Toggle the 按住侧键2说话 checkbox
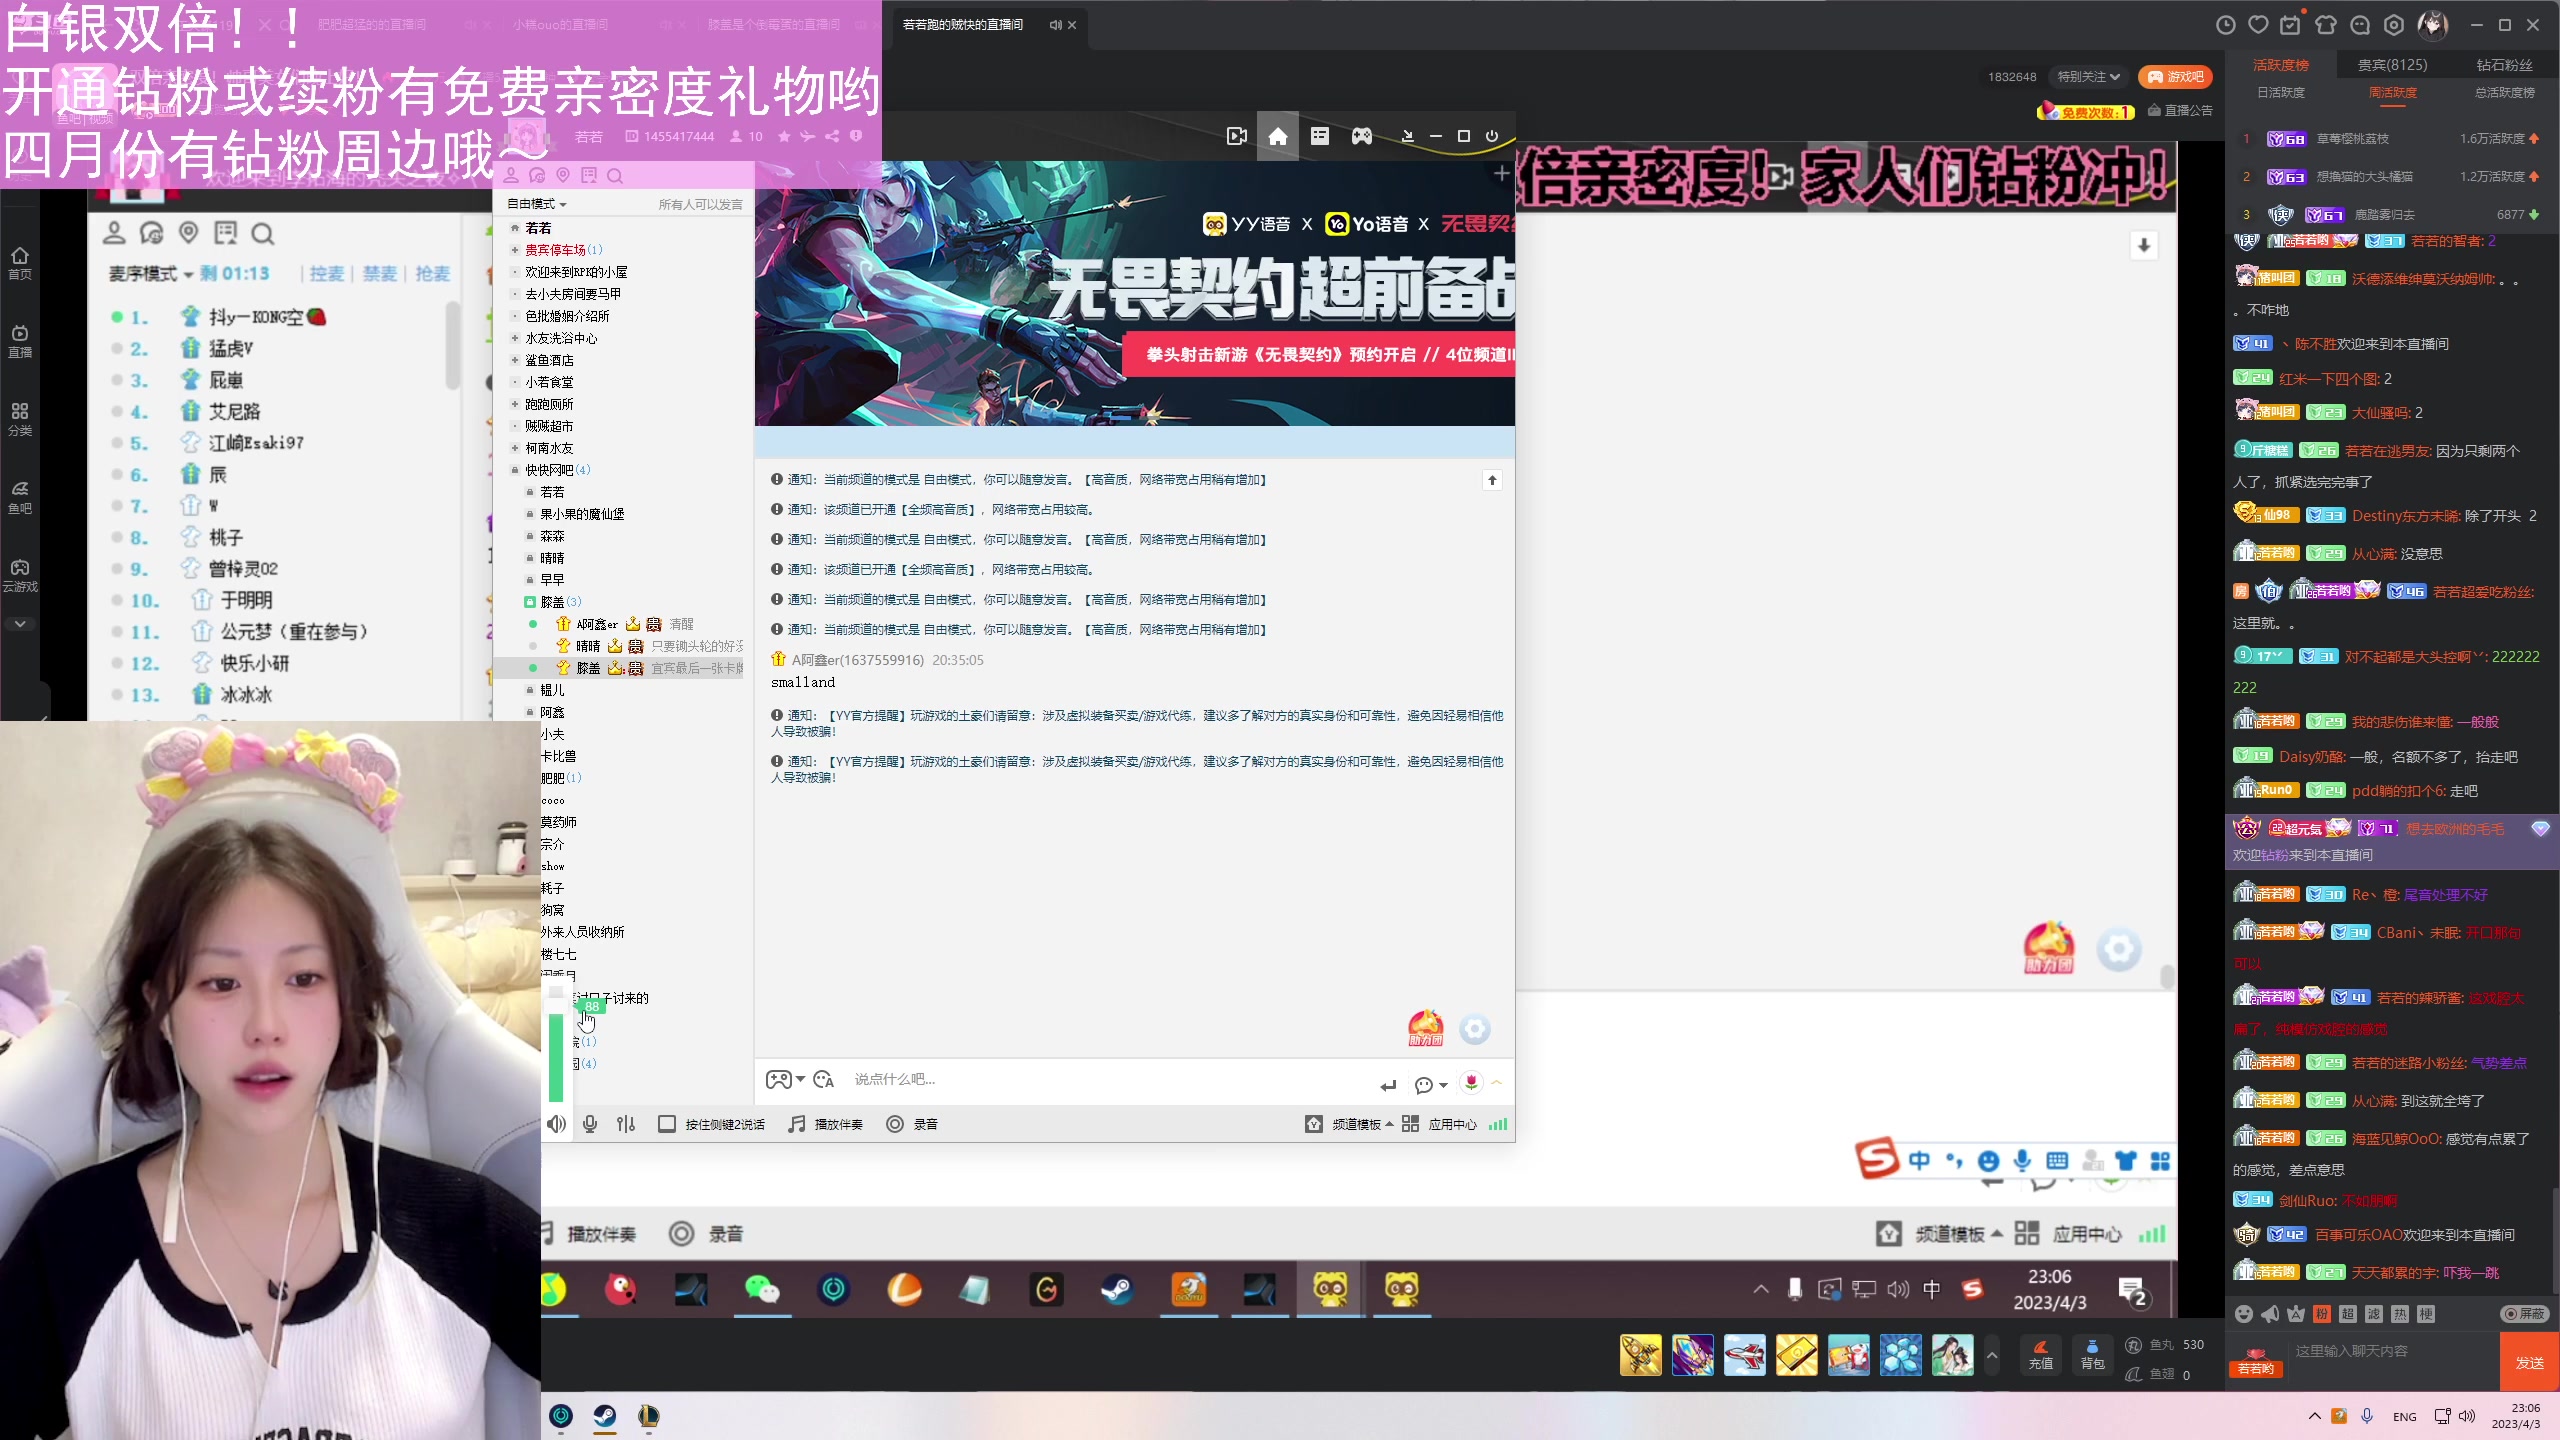The image size is (2560, 1440). 667,1124
